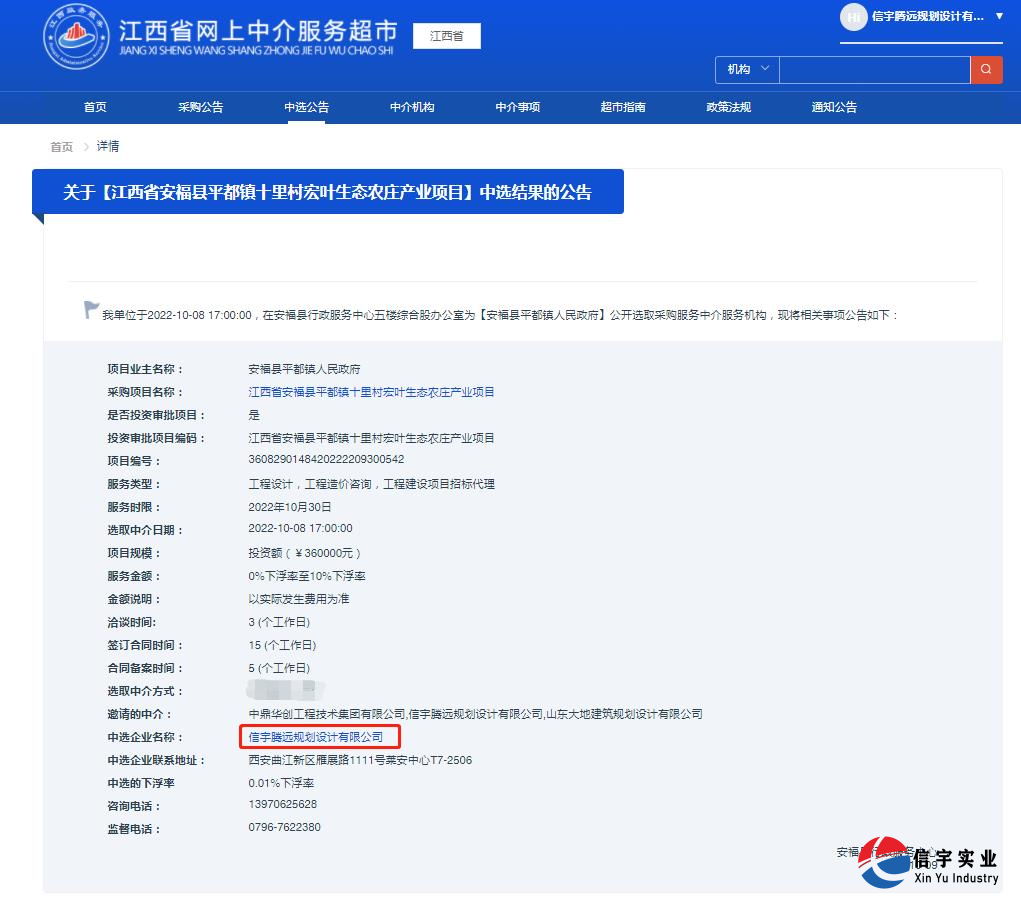The width and height of the screenshot is (1021, 904).
Task: Click the 首页 breadcrumb link
Action: [61, 146]
